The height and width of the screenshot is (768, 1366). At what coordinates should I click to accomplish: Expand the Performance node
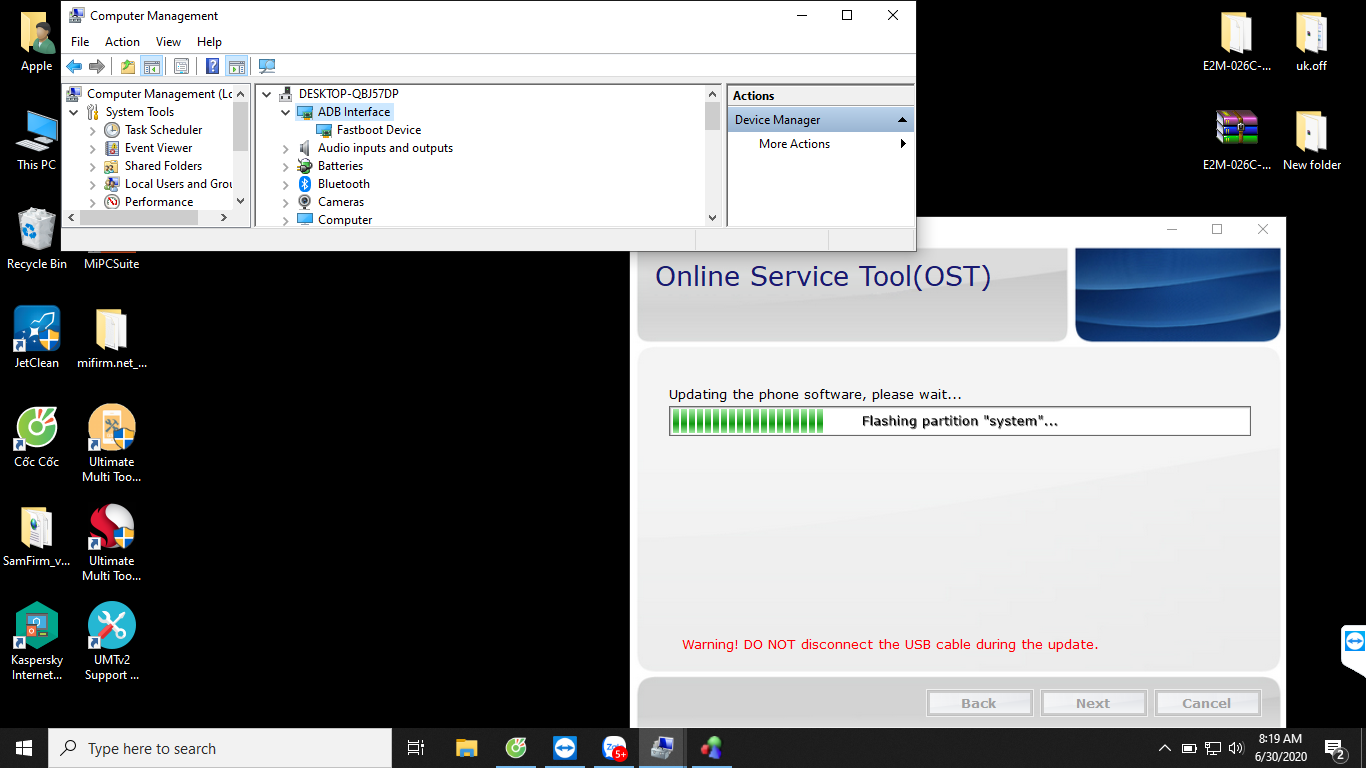(x=93, y=202)
